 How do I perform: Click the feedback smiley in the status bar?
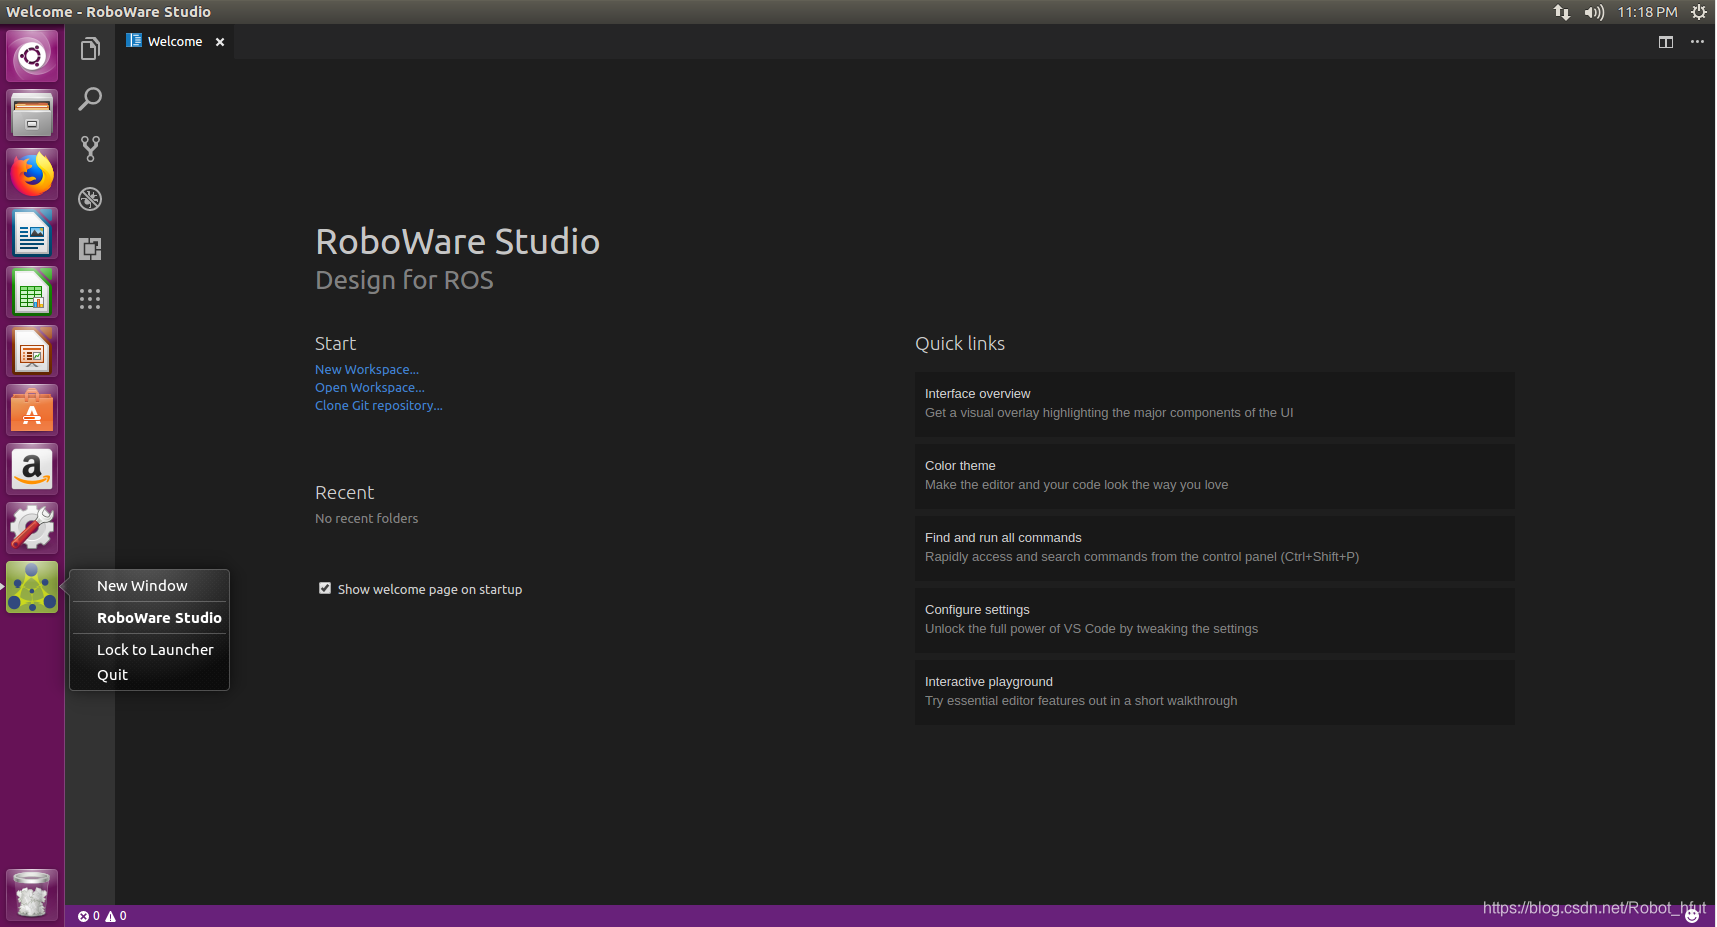(1692, 916)
